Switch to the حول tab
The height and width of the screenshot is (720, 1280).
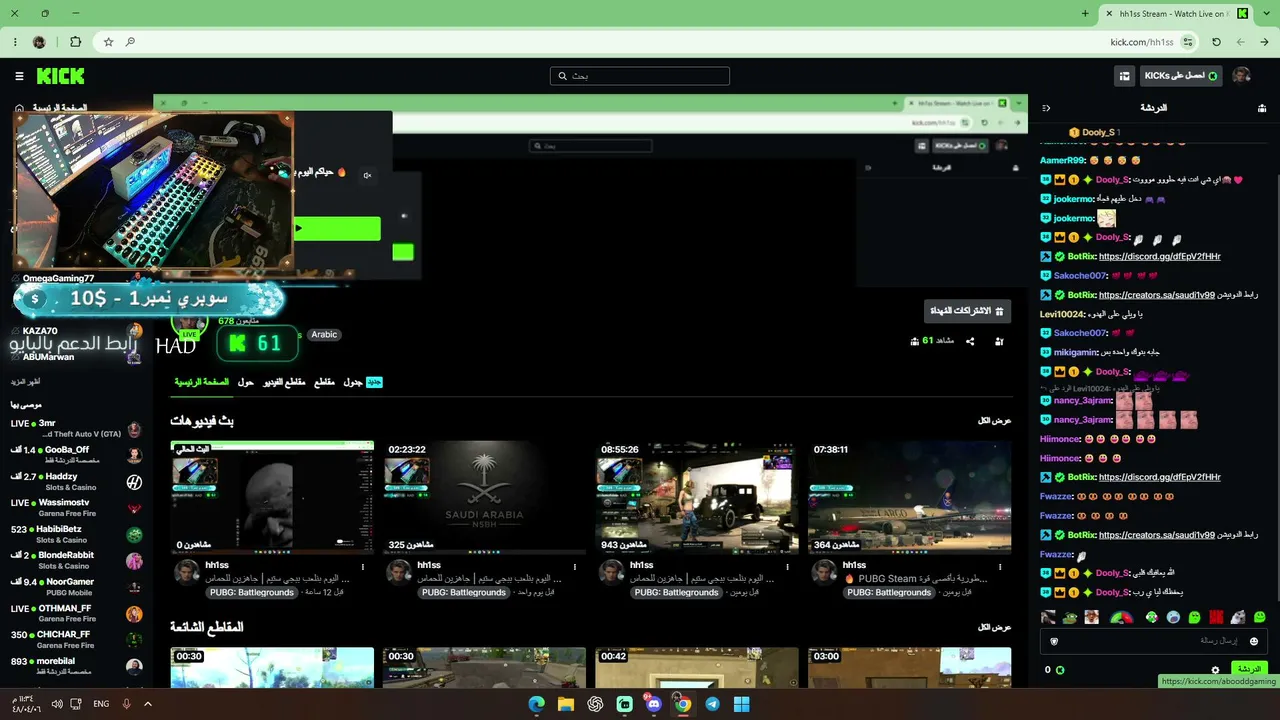coord(245,382)
